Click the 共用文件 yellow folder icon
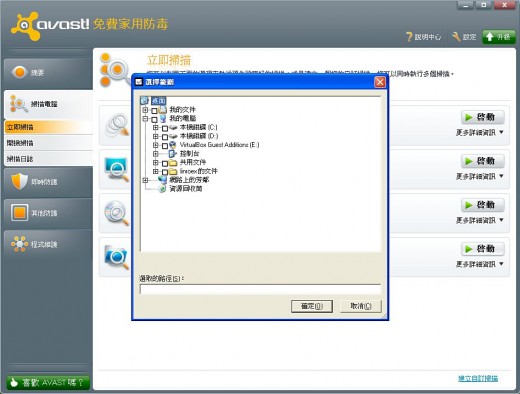520x394 pixels. (x=173, y=163)
